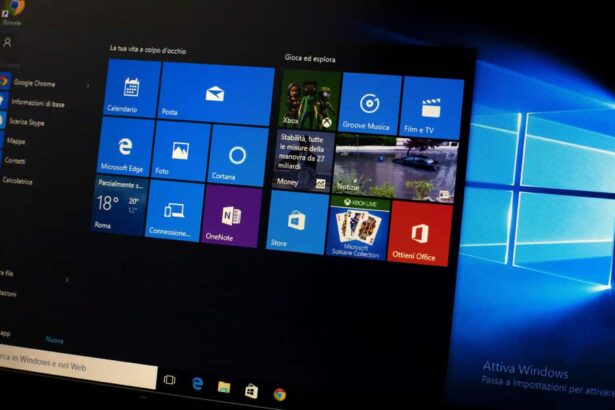615x410 pixels.
Task: Open the Foto tile
Action: (x=181, y=152)
